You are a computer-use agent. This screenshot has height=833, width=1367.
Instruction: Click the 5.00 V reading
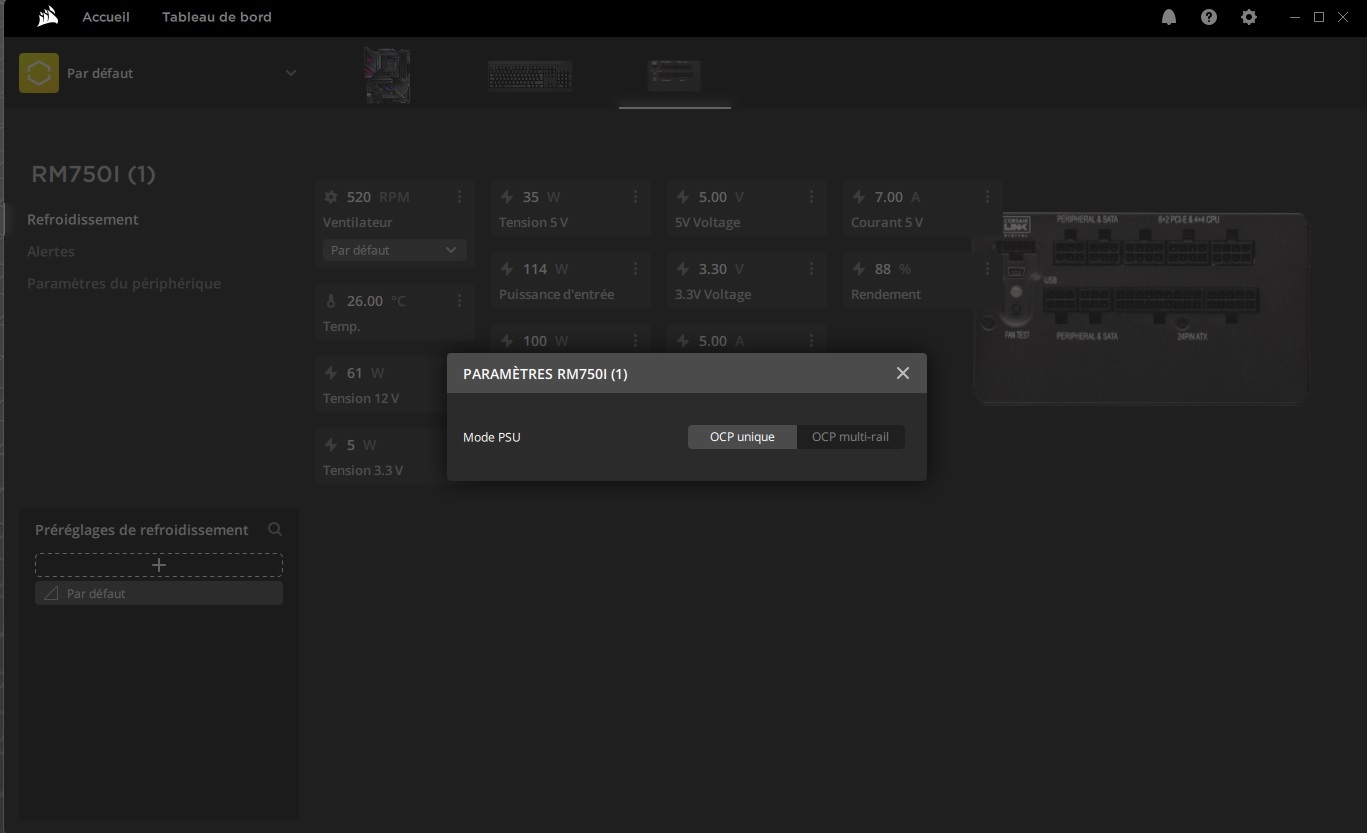[x=721, y=197]
